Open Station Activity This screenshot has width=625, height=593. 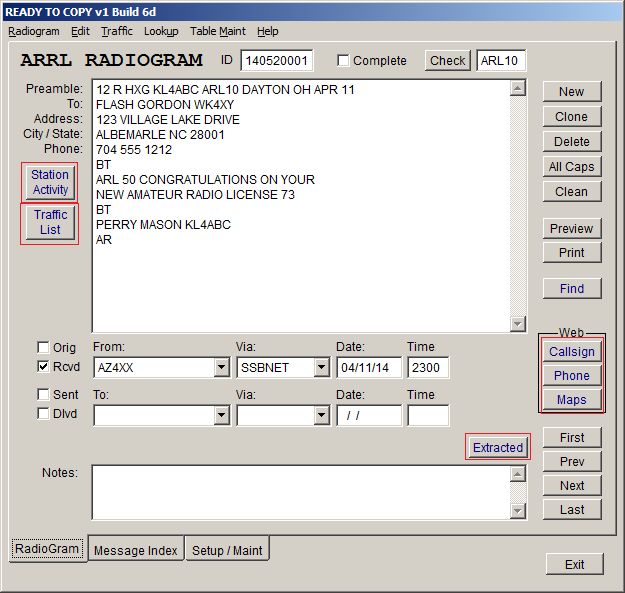(50, 182)
